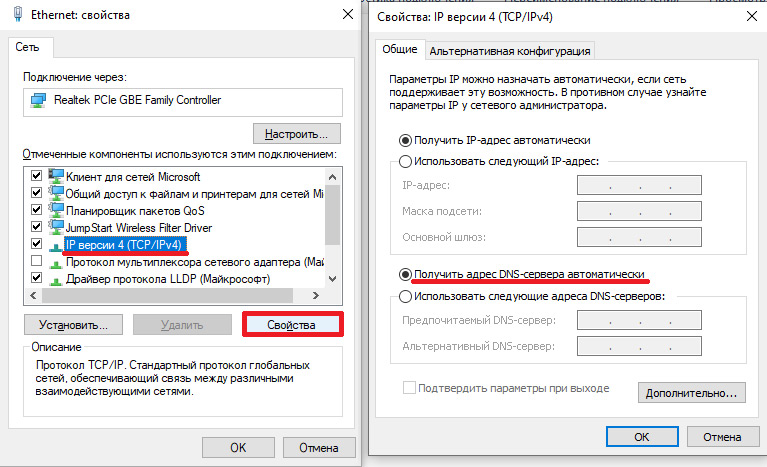Open Свойства of selected component
The image size is (767, 467).
[x=292, y=325]
